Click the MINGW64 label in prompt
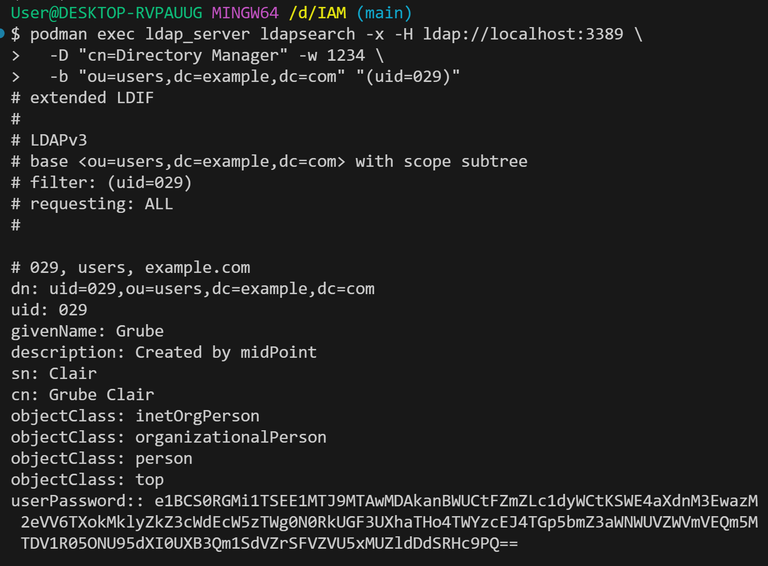Screen dimensions: 768x566 tap(245, 13)
